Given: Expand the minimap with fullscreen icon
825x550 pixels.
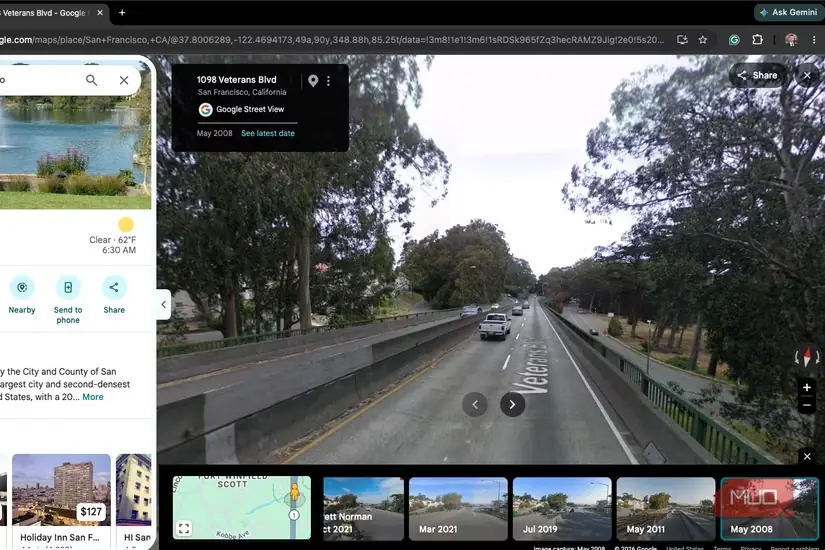Looking at the screenshot, I should (x=184, y=528).
